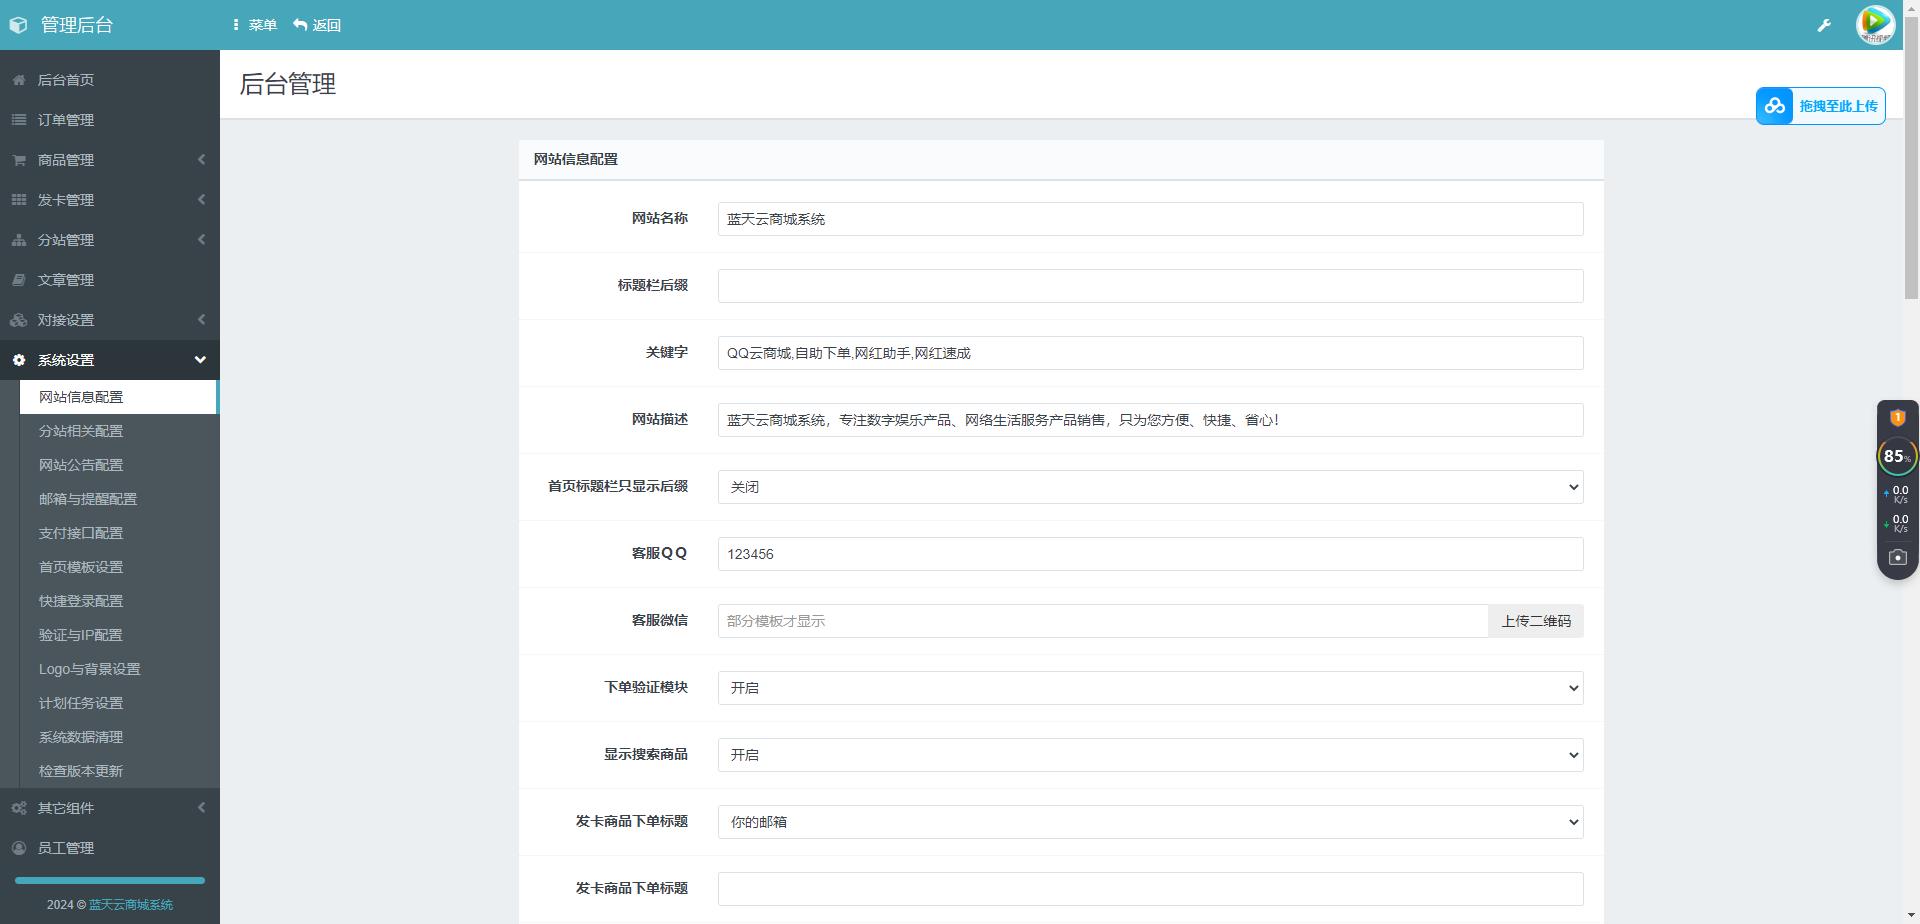
Task: Expand the 分站管理 chevron
Action: pyautogui.click(x=201, y=240)
